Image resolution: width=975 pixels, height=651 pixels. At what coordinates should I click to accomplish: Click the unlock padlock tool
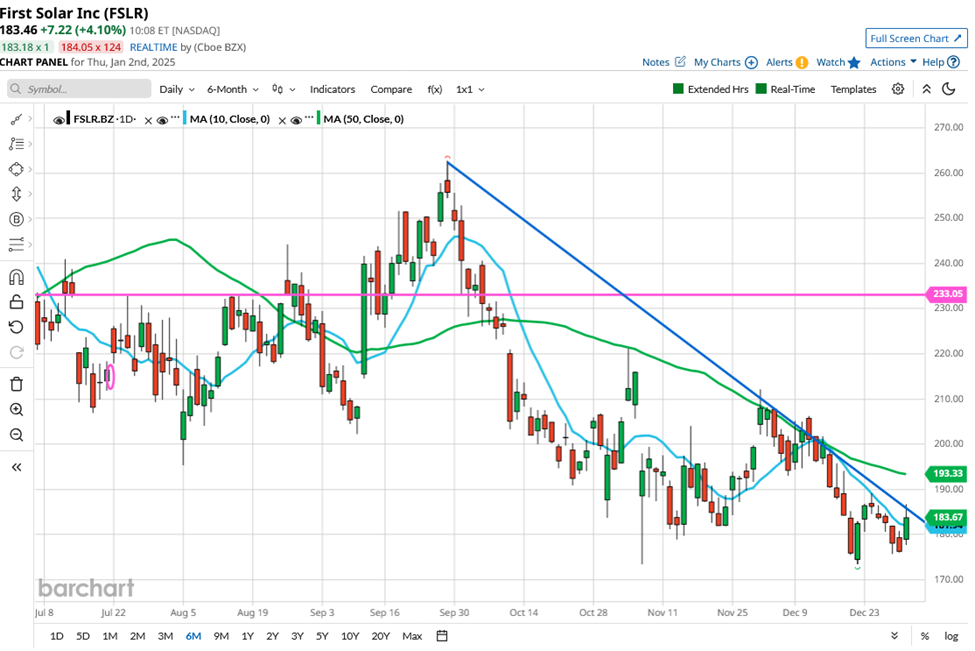pyautogui.click(x=16, y=303)
